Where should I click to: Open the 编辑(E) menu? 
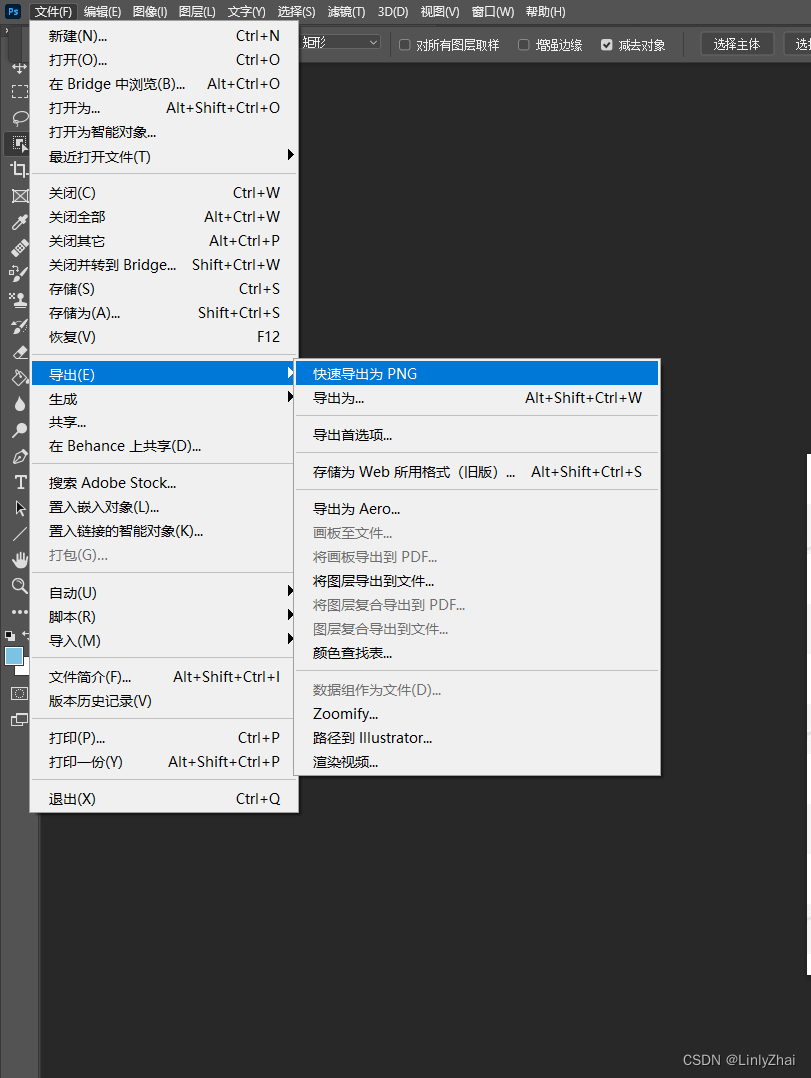[102, 12]
